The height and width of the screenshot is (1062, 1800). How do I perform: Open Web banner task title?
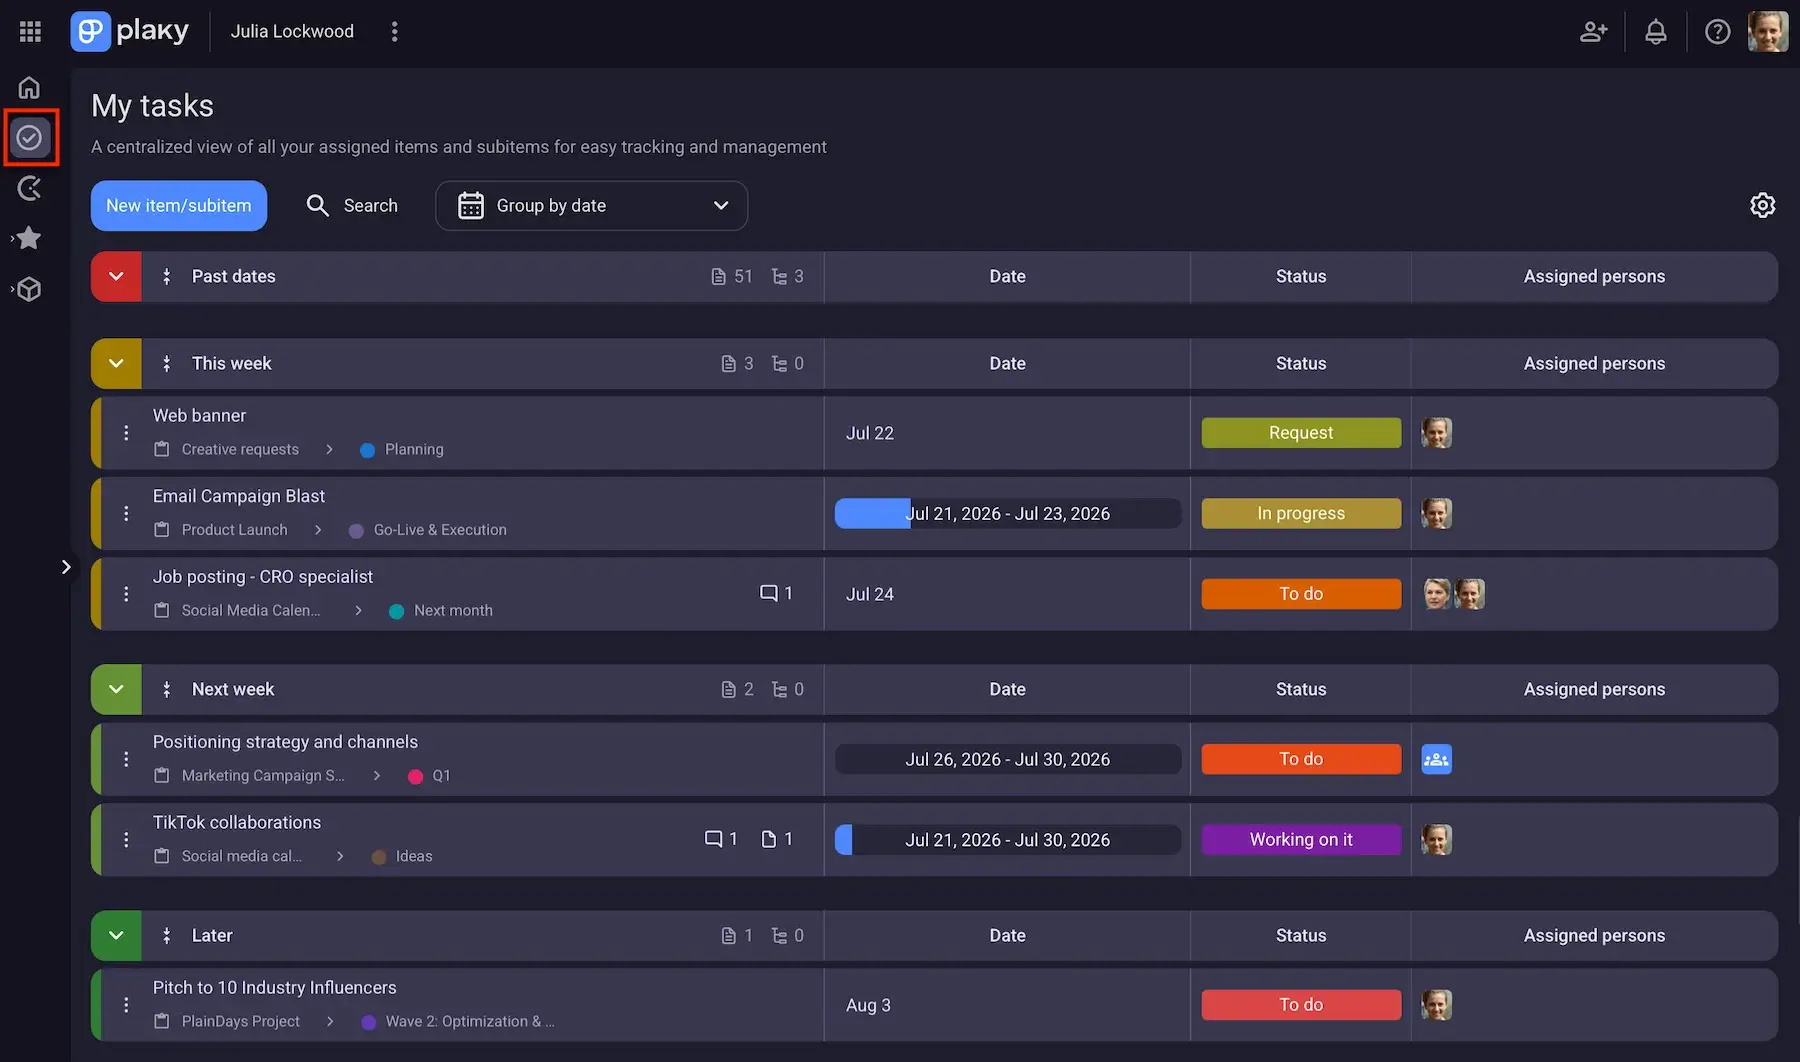coord(199,415)
